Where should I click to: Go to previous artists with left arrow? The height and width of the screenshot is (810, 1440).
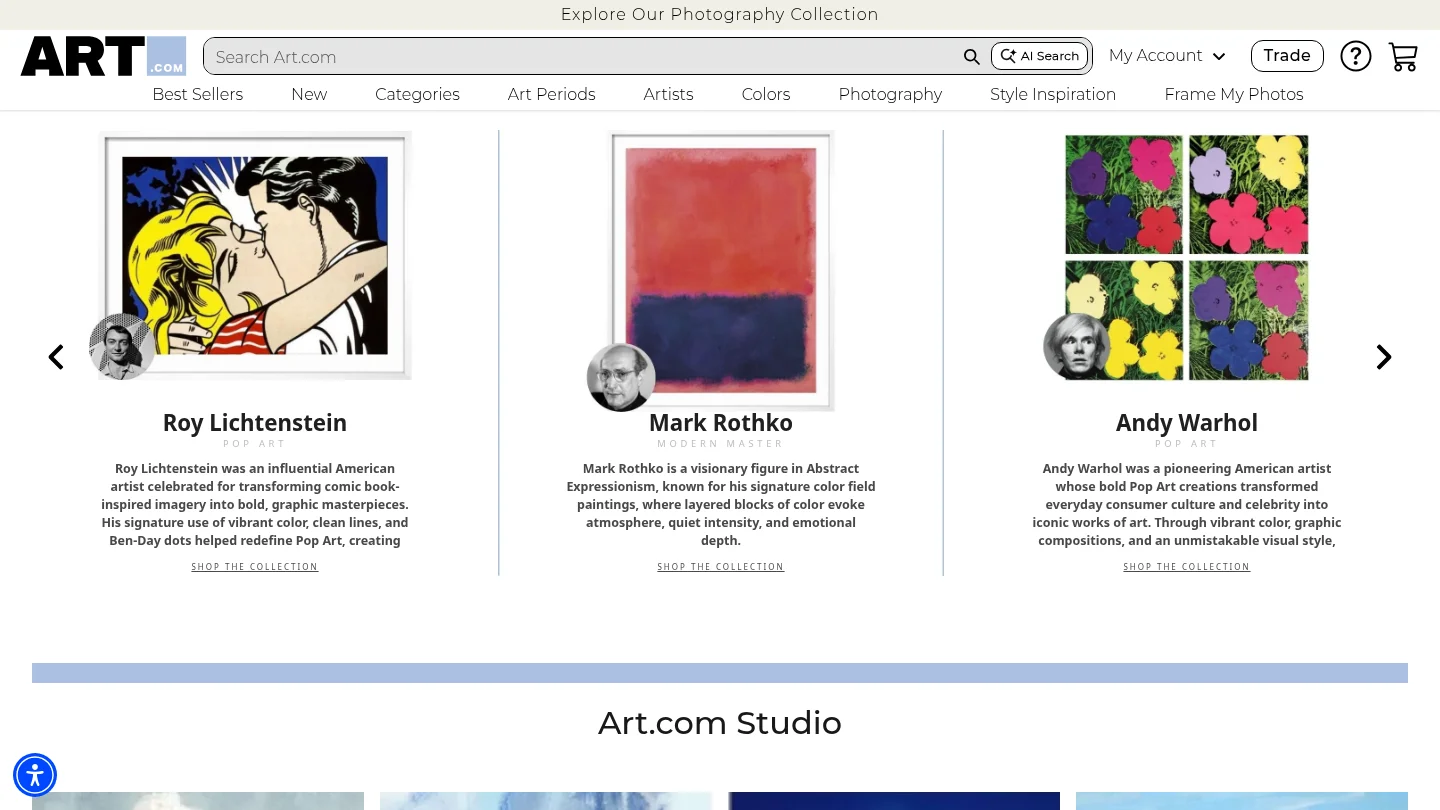[56, 357]
